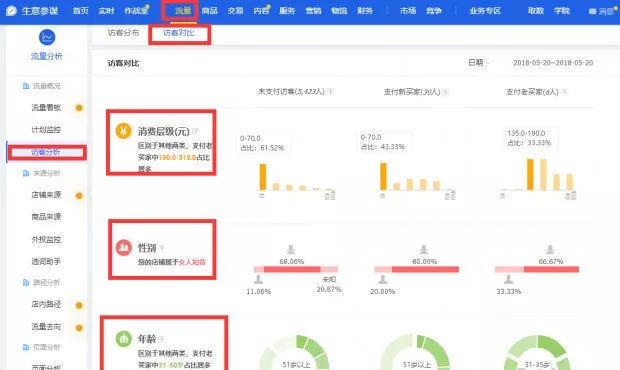Open 计划监控 in the sidebar
Image resolution: width=620 pixels, height=370 pixels.
46,130
